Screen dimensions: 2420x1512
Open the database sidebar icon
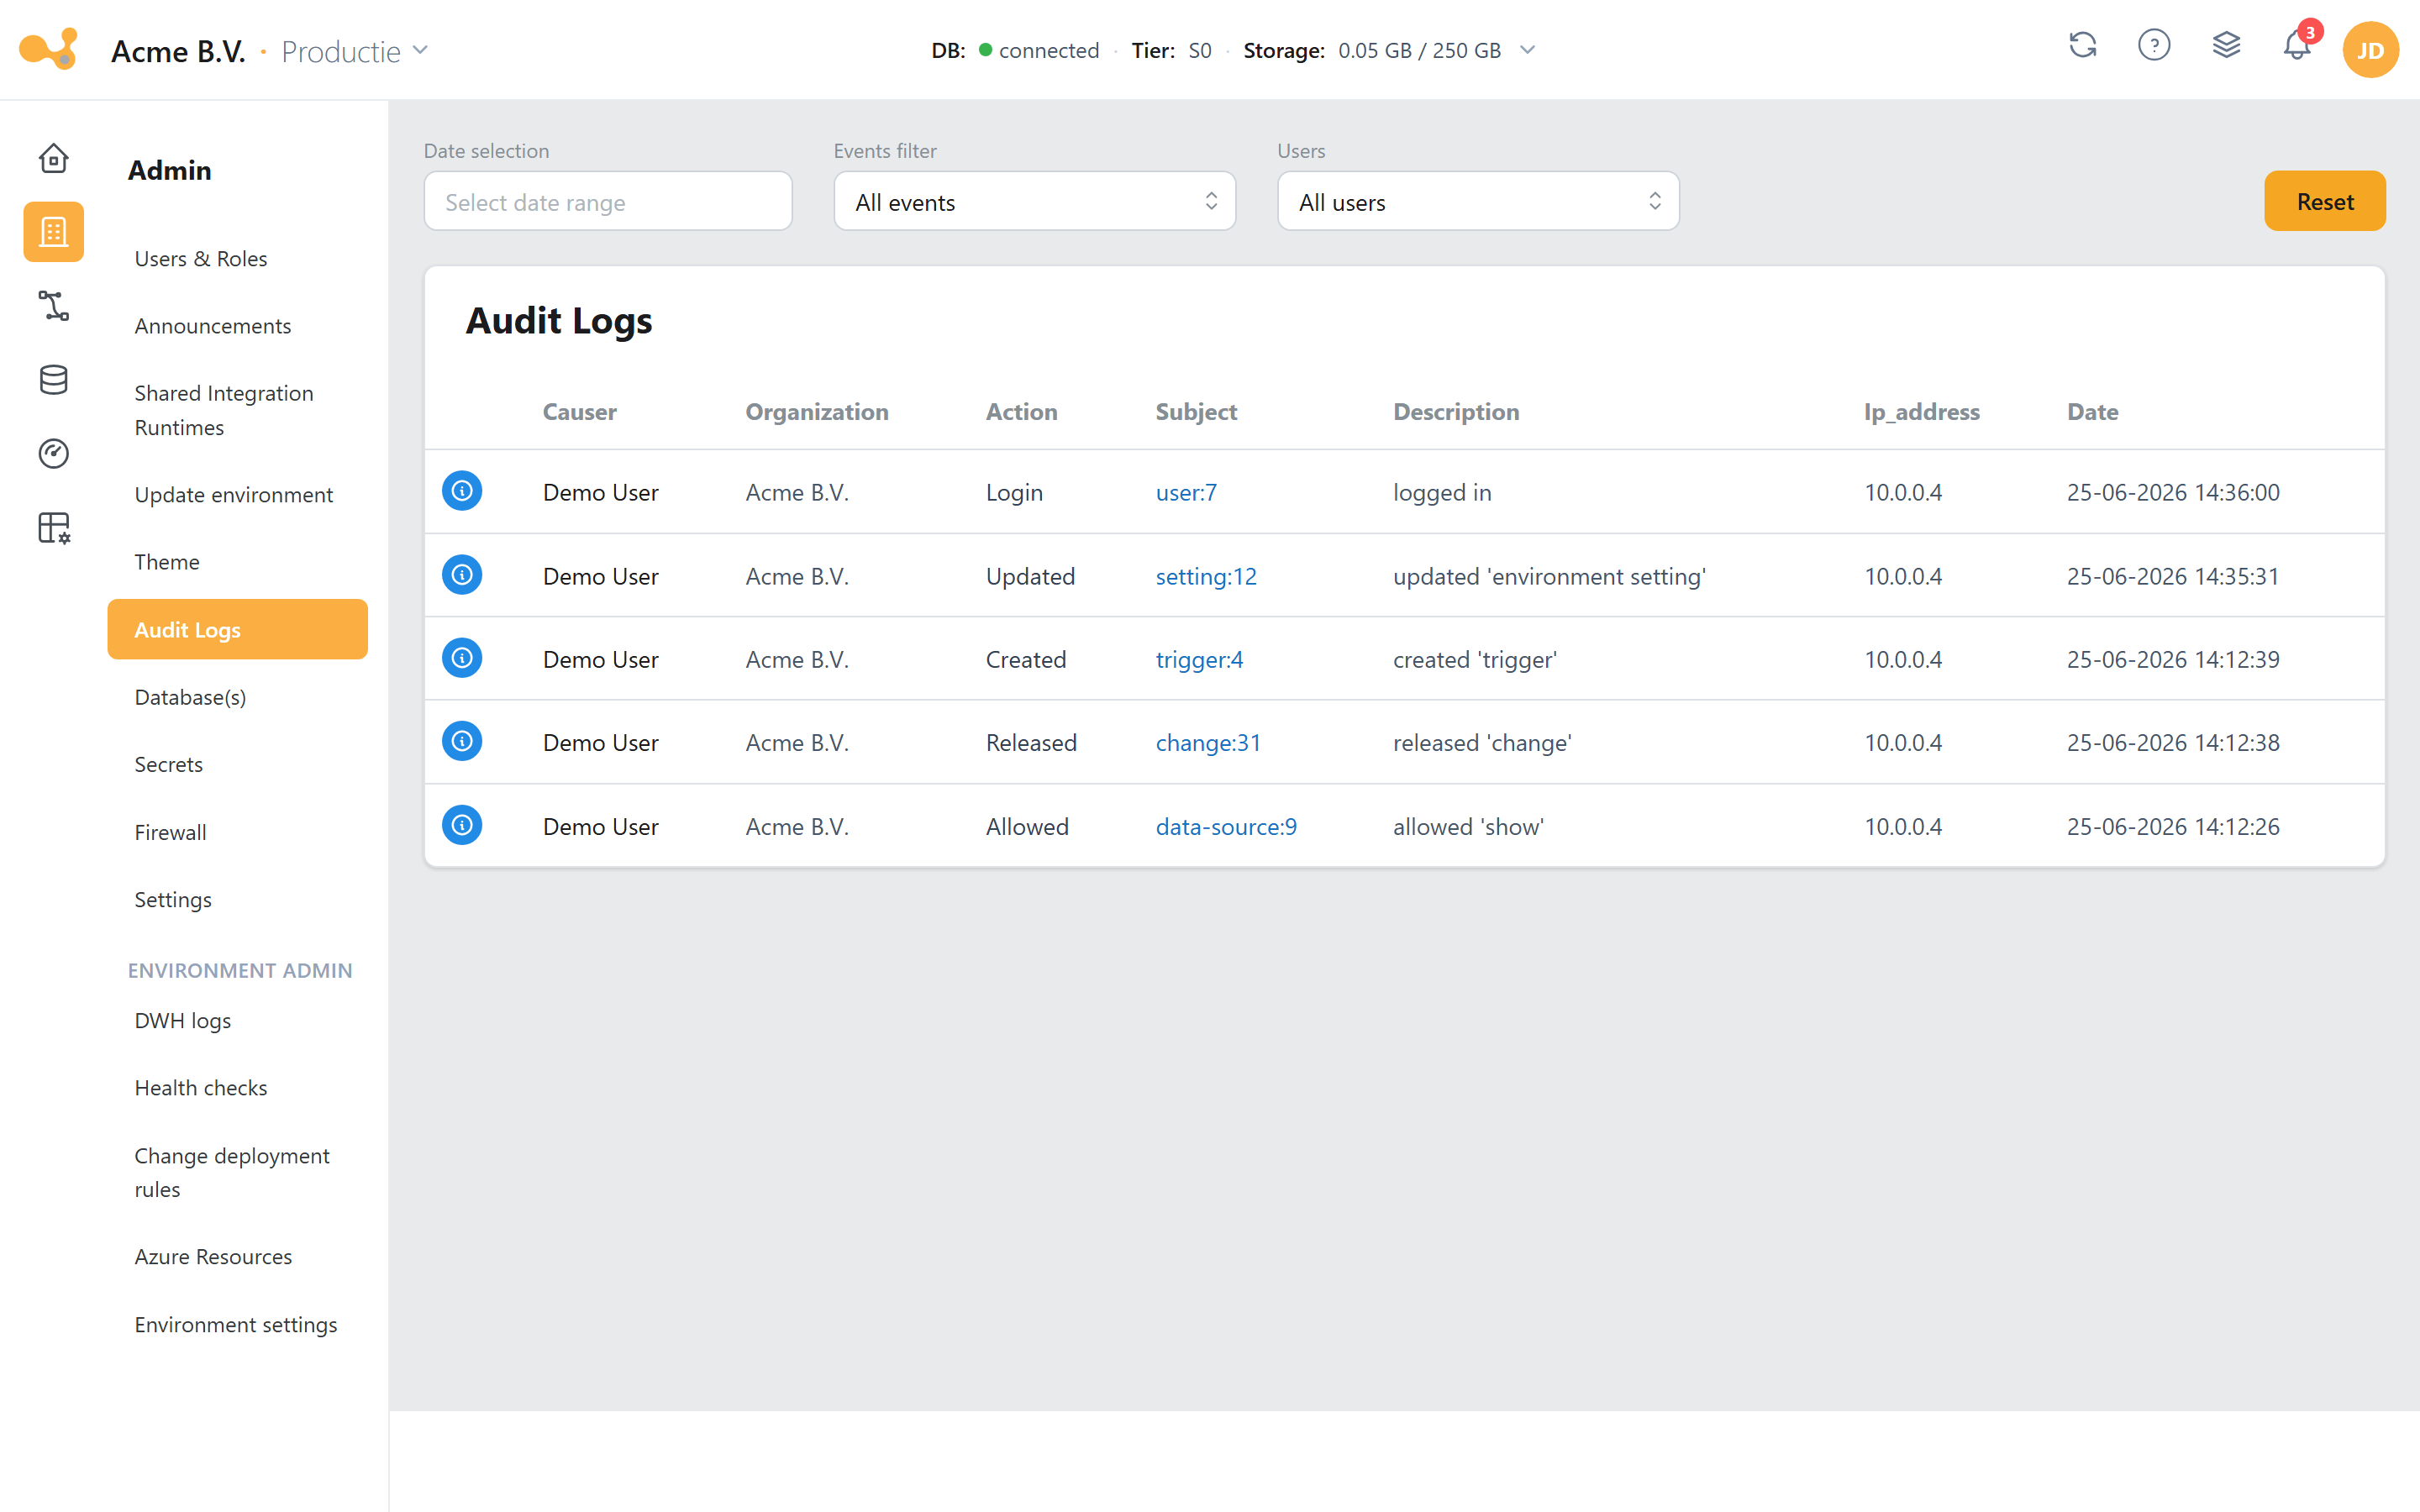pyautogui.click(x=53, y=380)
